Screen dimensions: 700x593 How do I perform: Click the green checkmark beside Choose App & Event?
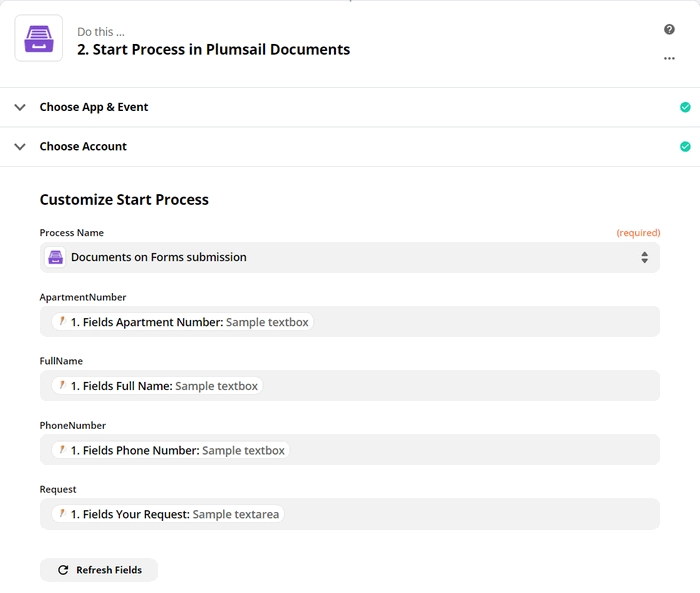[685, 107]
